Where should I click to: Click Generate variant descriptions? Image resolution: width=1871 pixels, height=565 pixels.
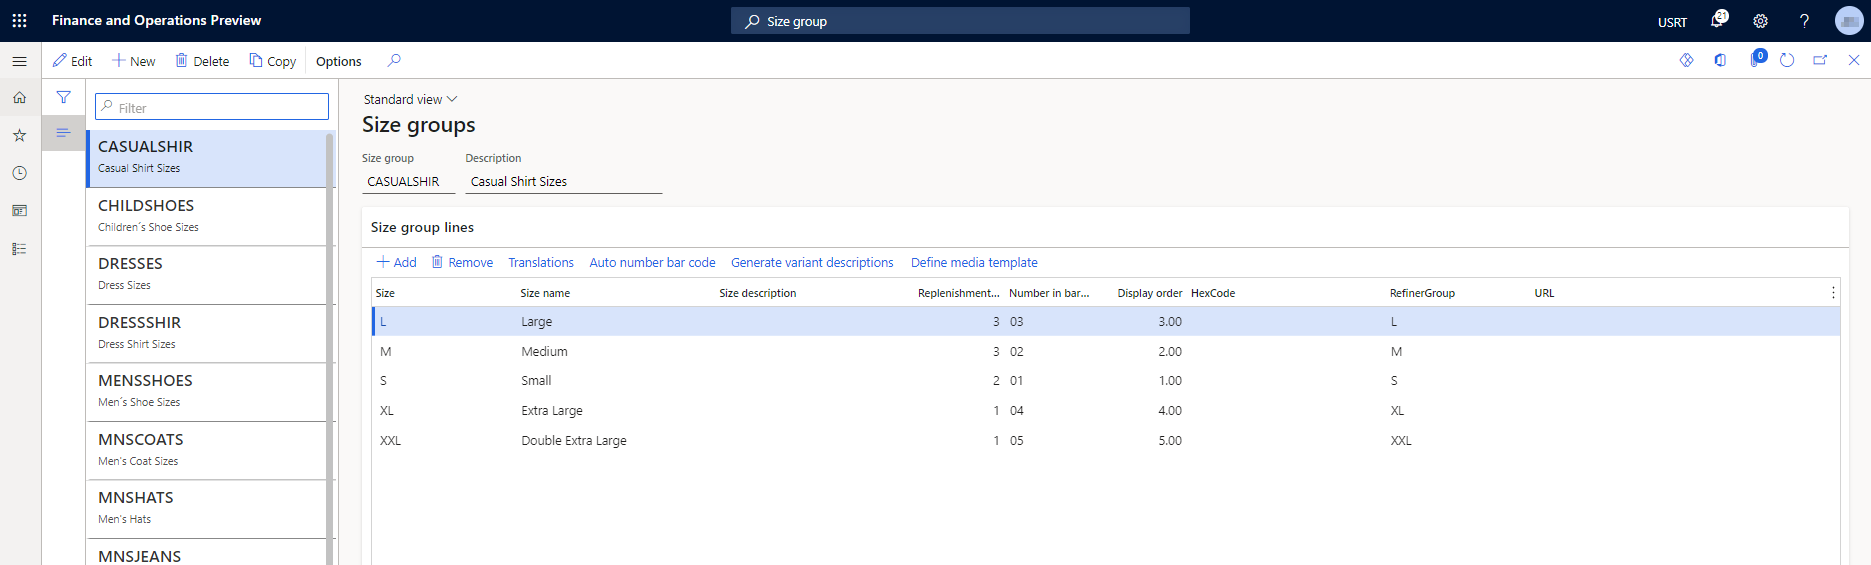812,262
